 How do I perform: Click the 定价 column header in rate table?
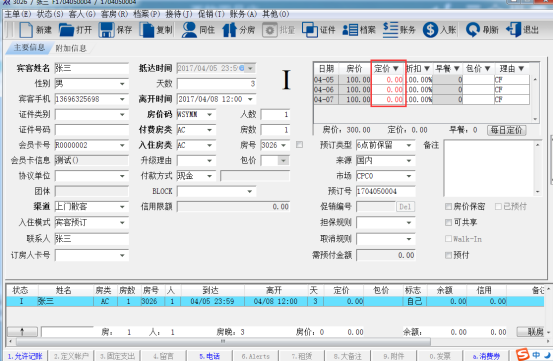[x=387, y=68]
